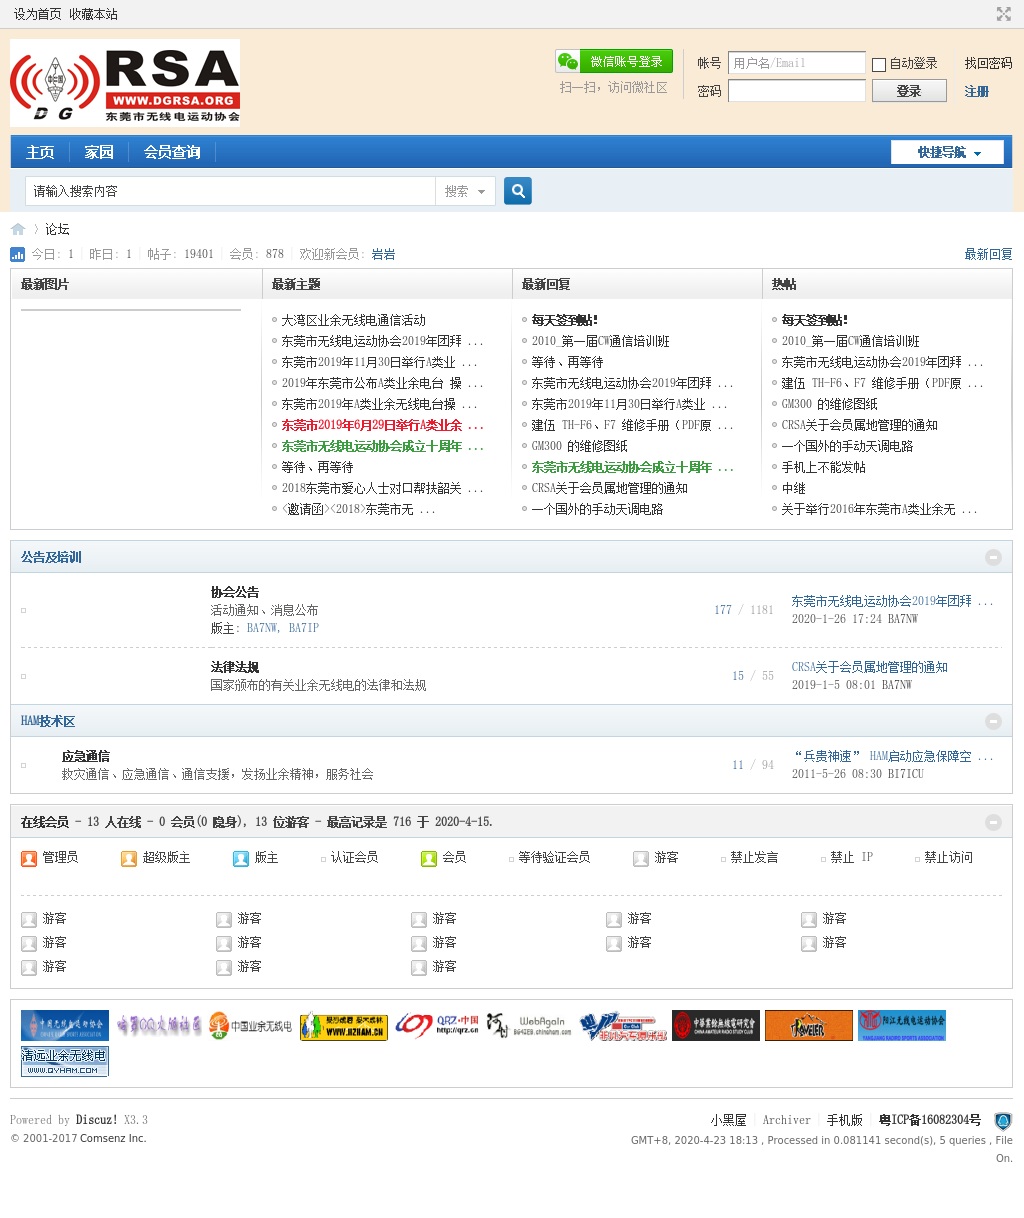Select the 主页 navigation tab
The height and width of the screenshot is (1218, 1024).
(40, 152)
